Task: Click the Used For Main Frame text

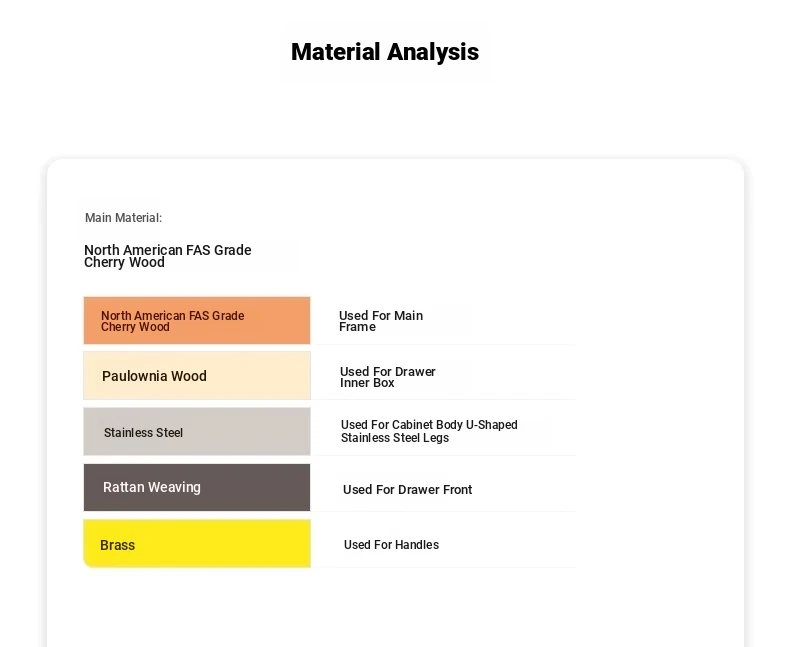Action: tap(381, 321)
